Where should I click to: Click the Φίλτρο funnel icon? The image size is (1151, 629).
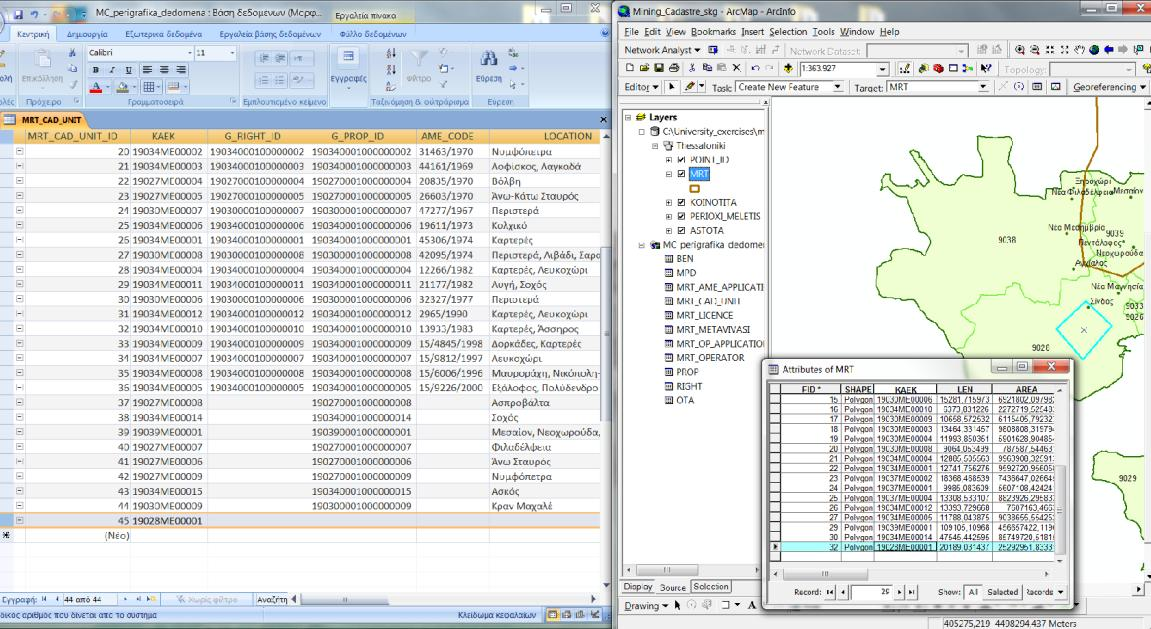[418, 59]
